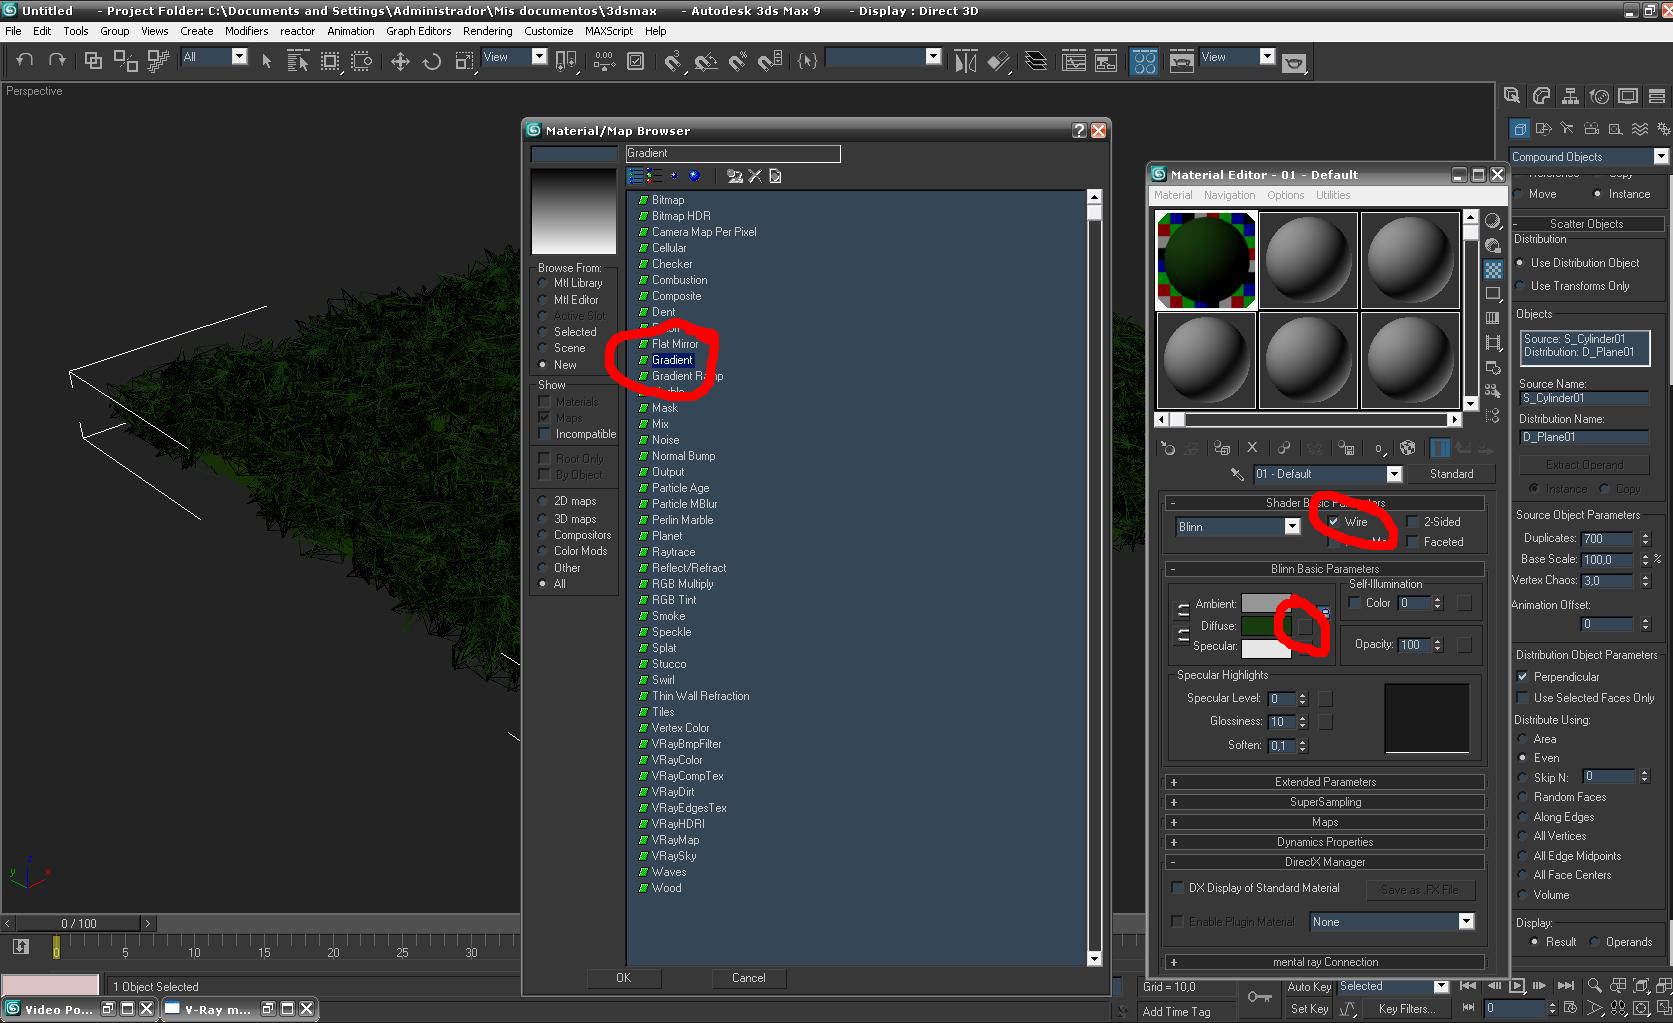Toggle the 3D Snaps magnet

pos(673,61)
